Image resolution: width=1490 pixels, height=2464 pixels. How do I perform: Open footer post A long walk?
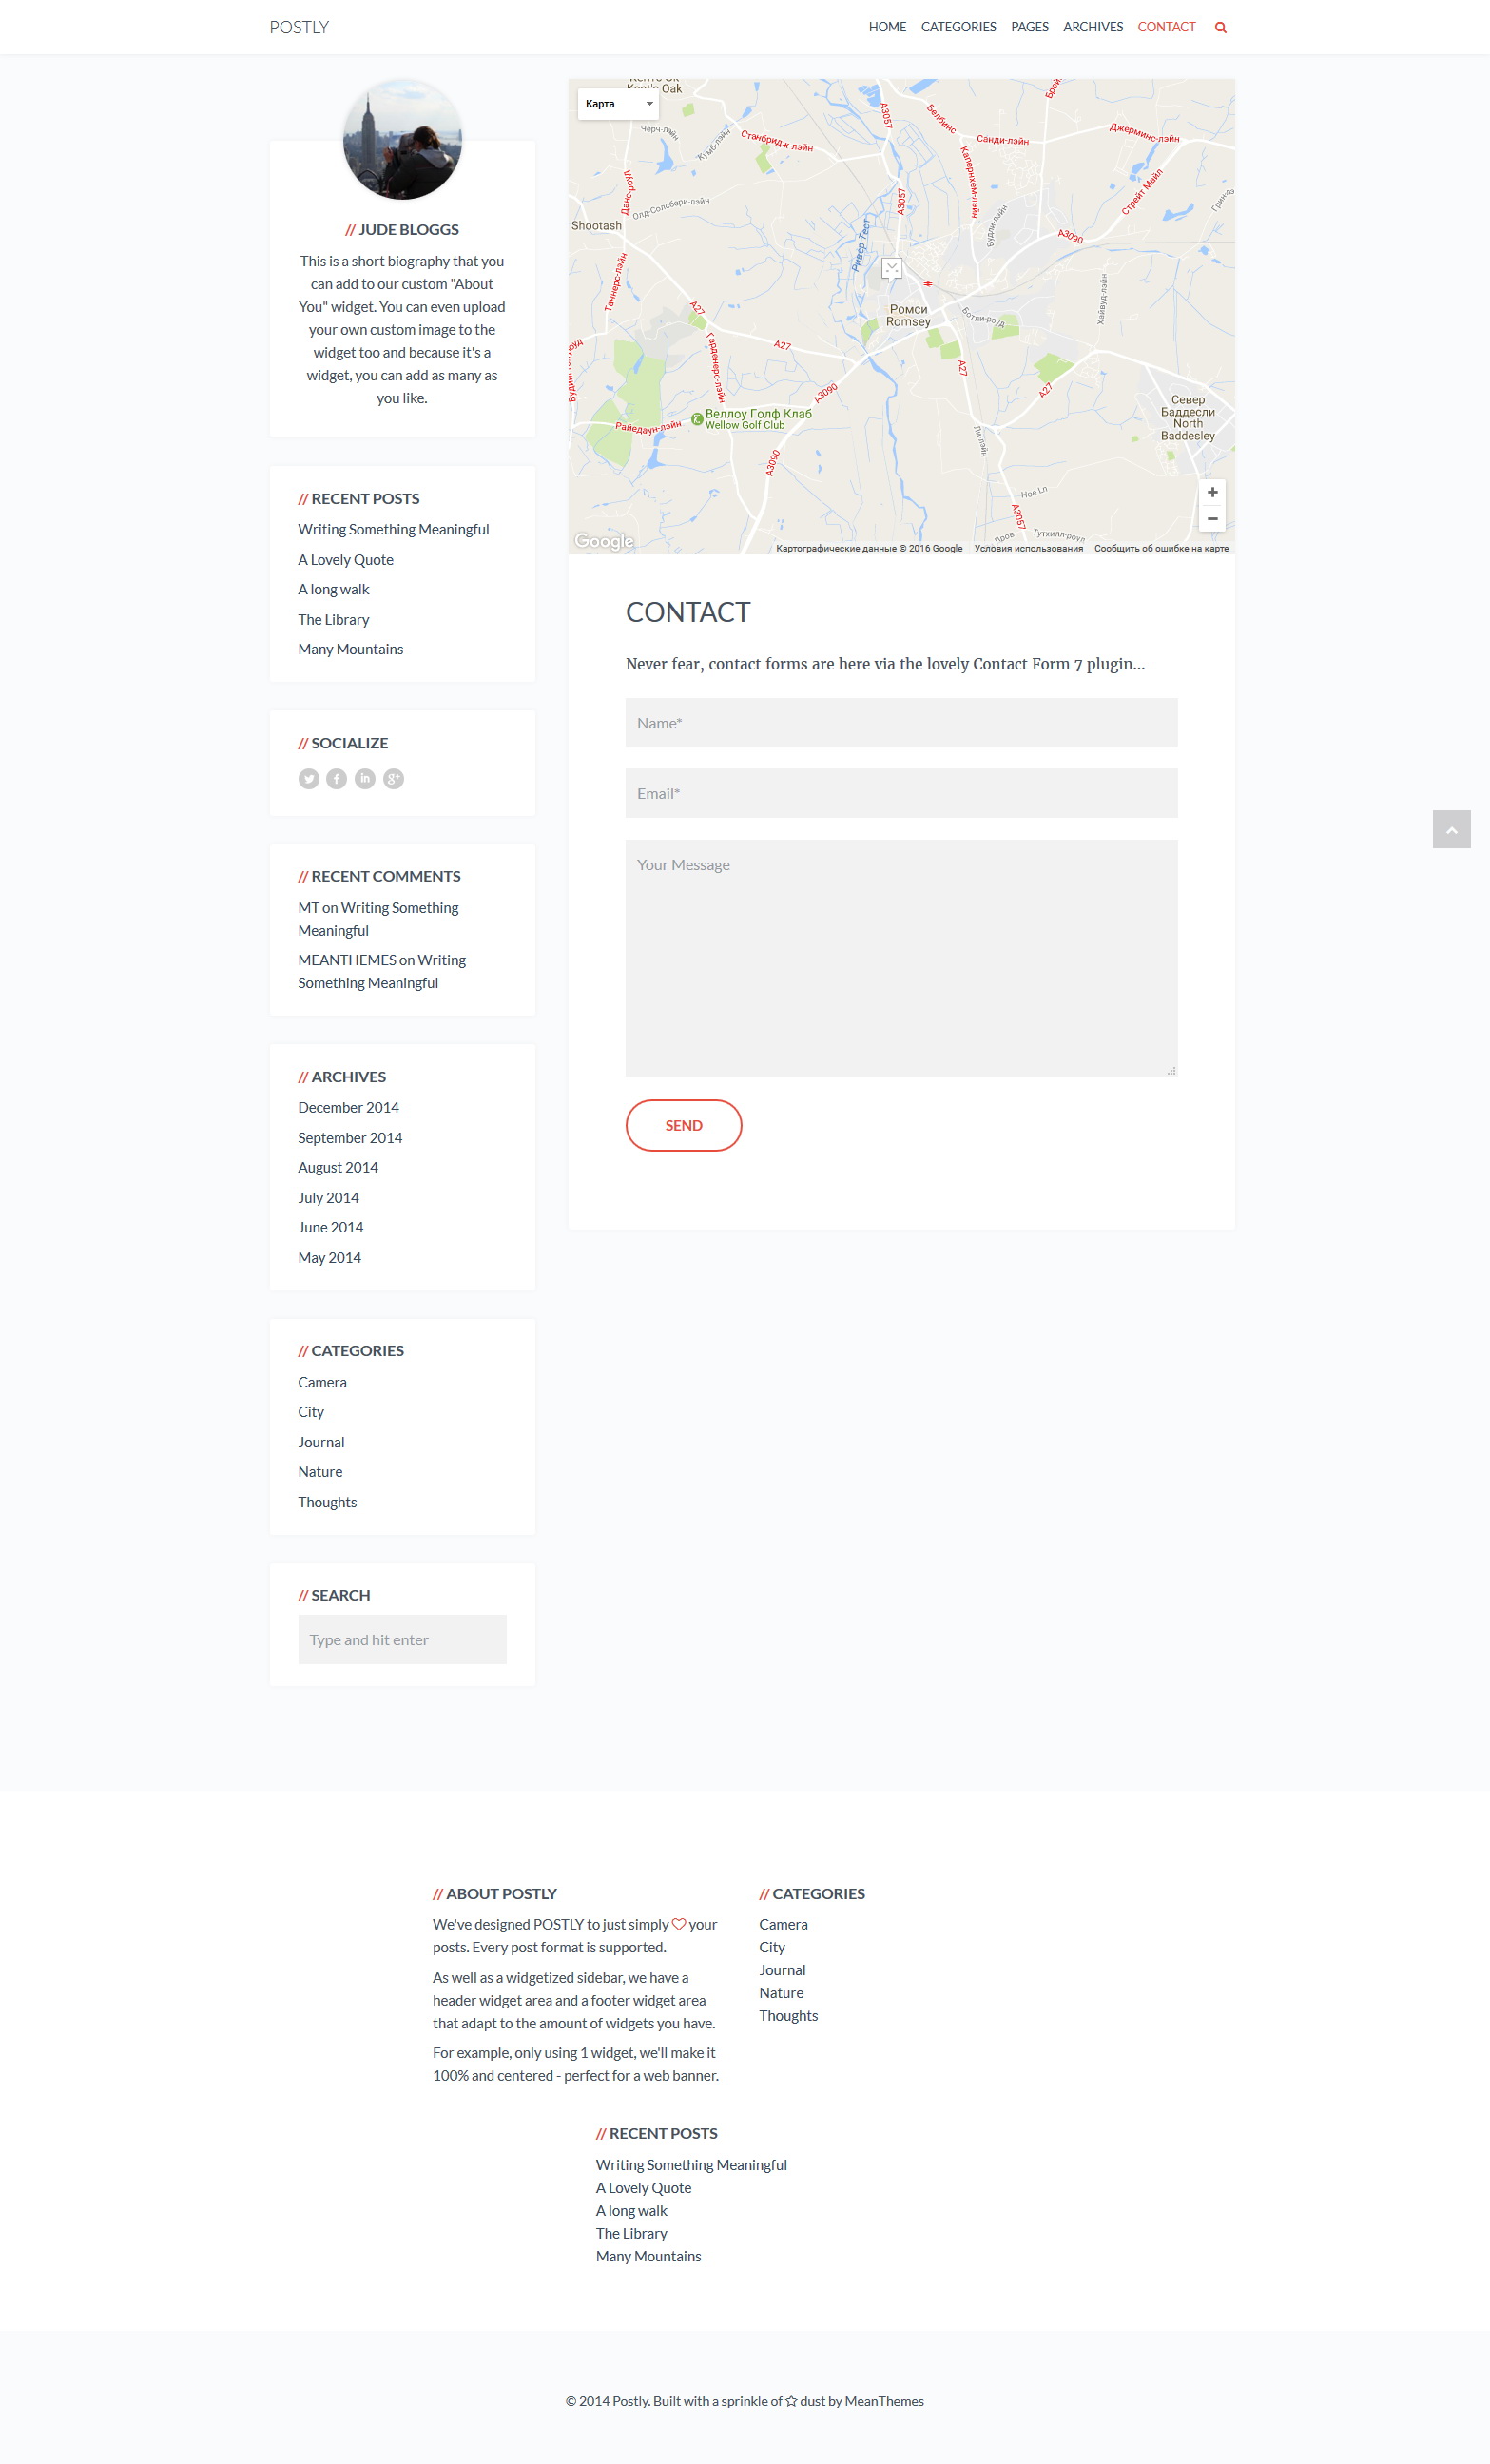pyautogui.click(x=632, y=2211)
